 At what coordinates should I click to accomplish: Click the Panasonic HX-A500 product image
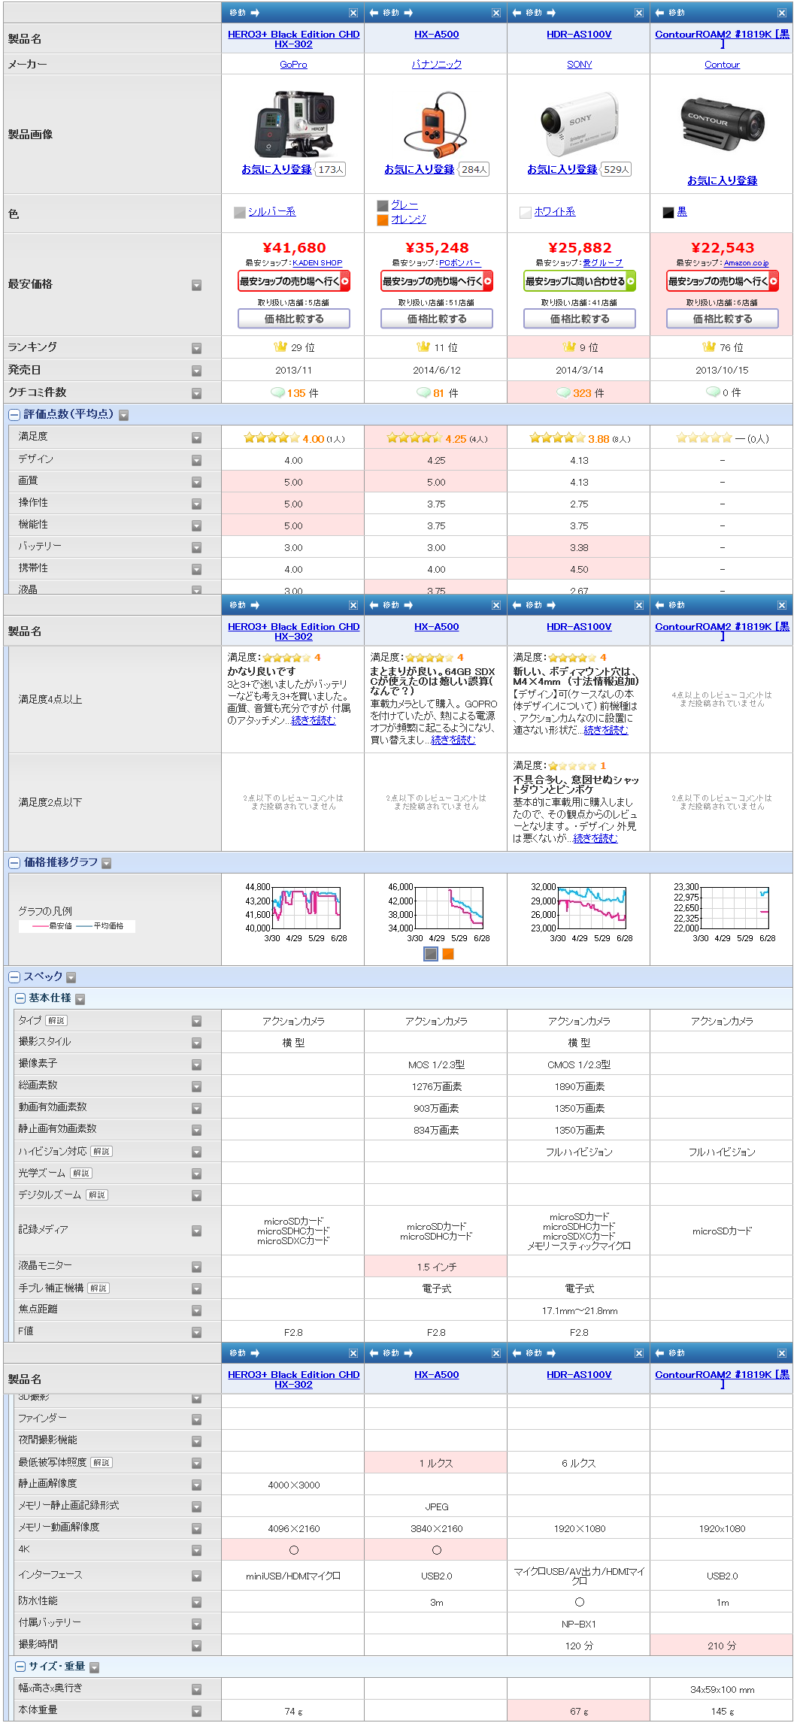(436, 125)
